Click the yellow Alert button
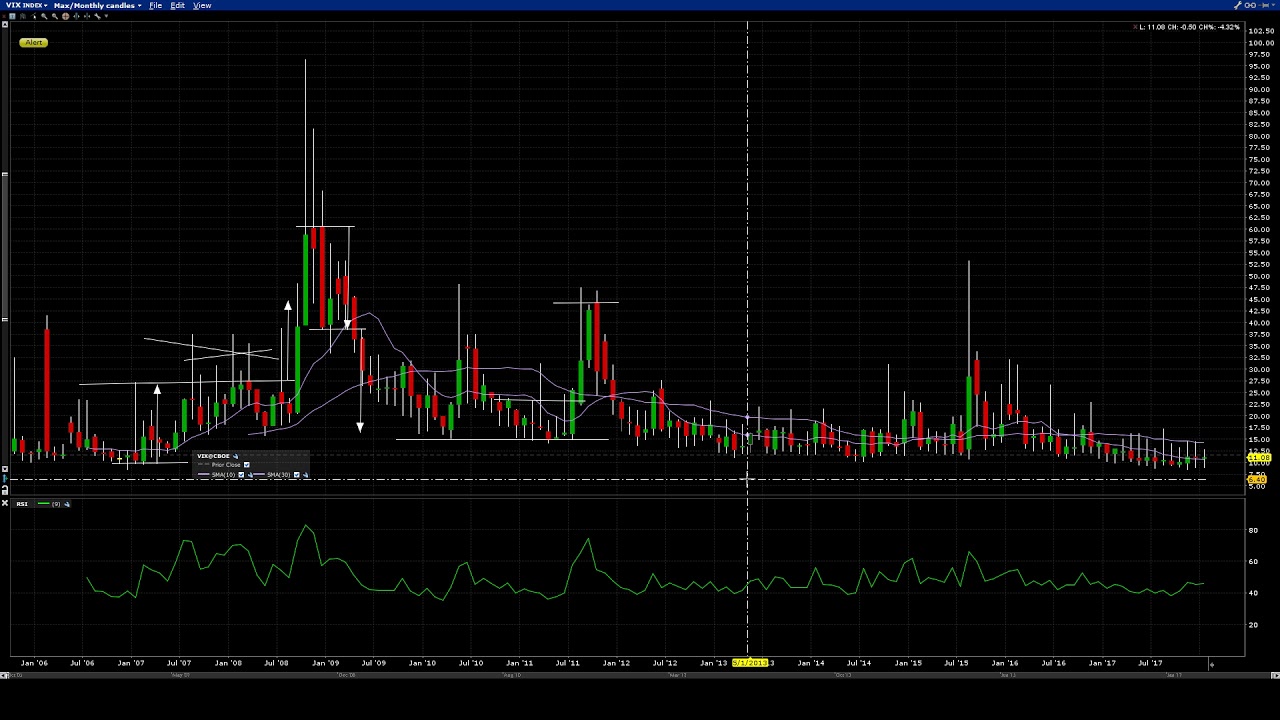Viewport: 1280px width, 720px height. [x=34, y=42]
